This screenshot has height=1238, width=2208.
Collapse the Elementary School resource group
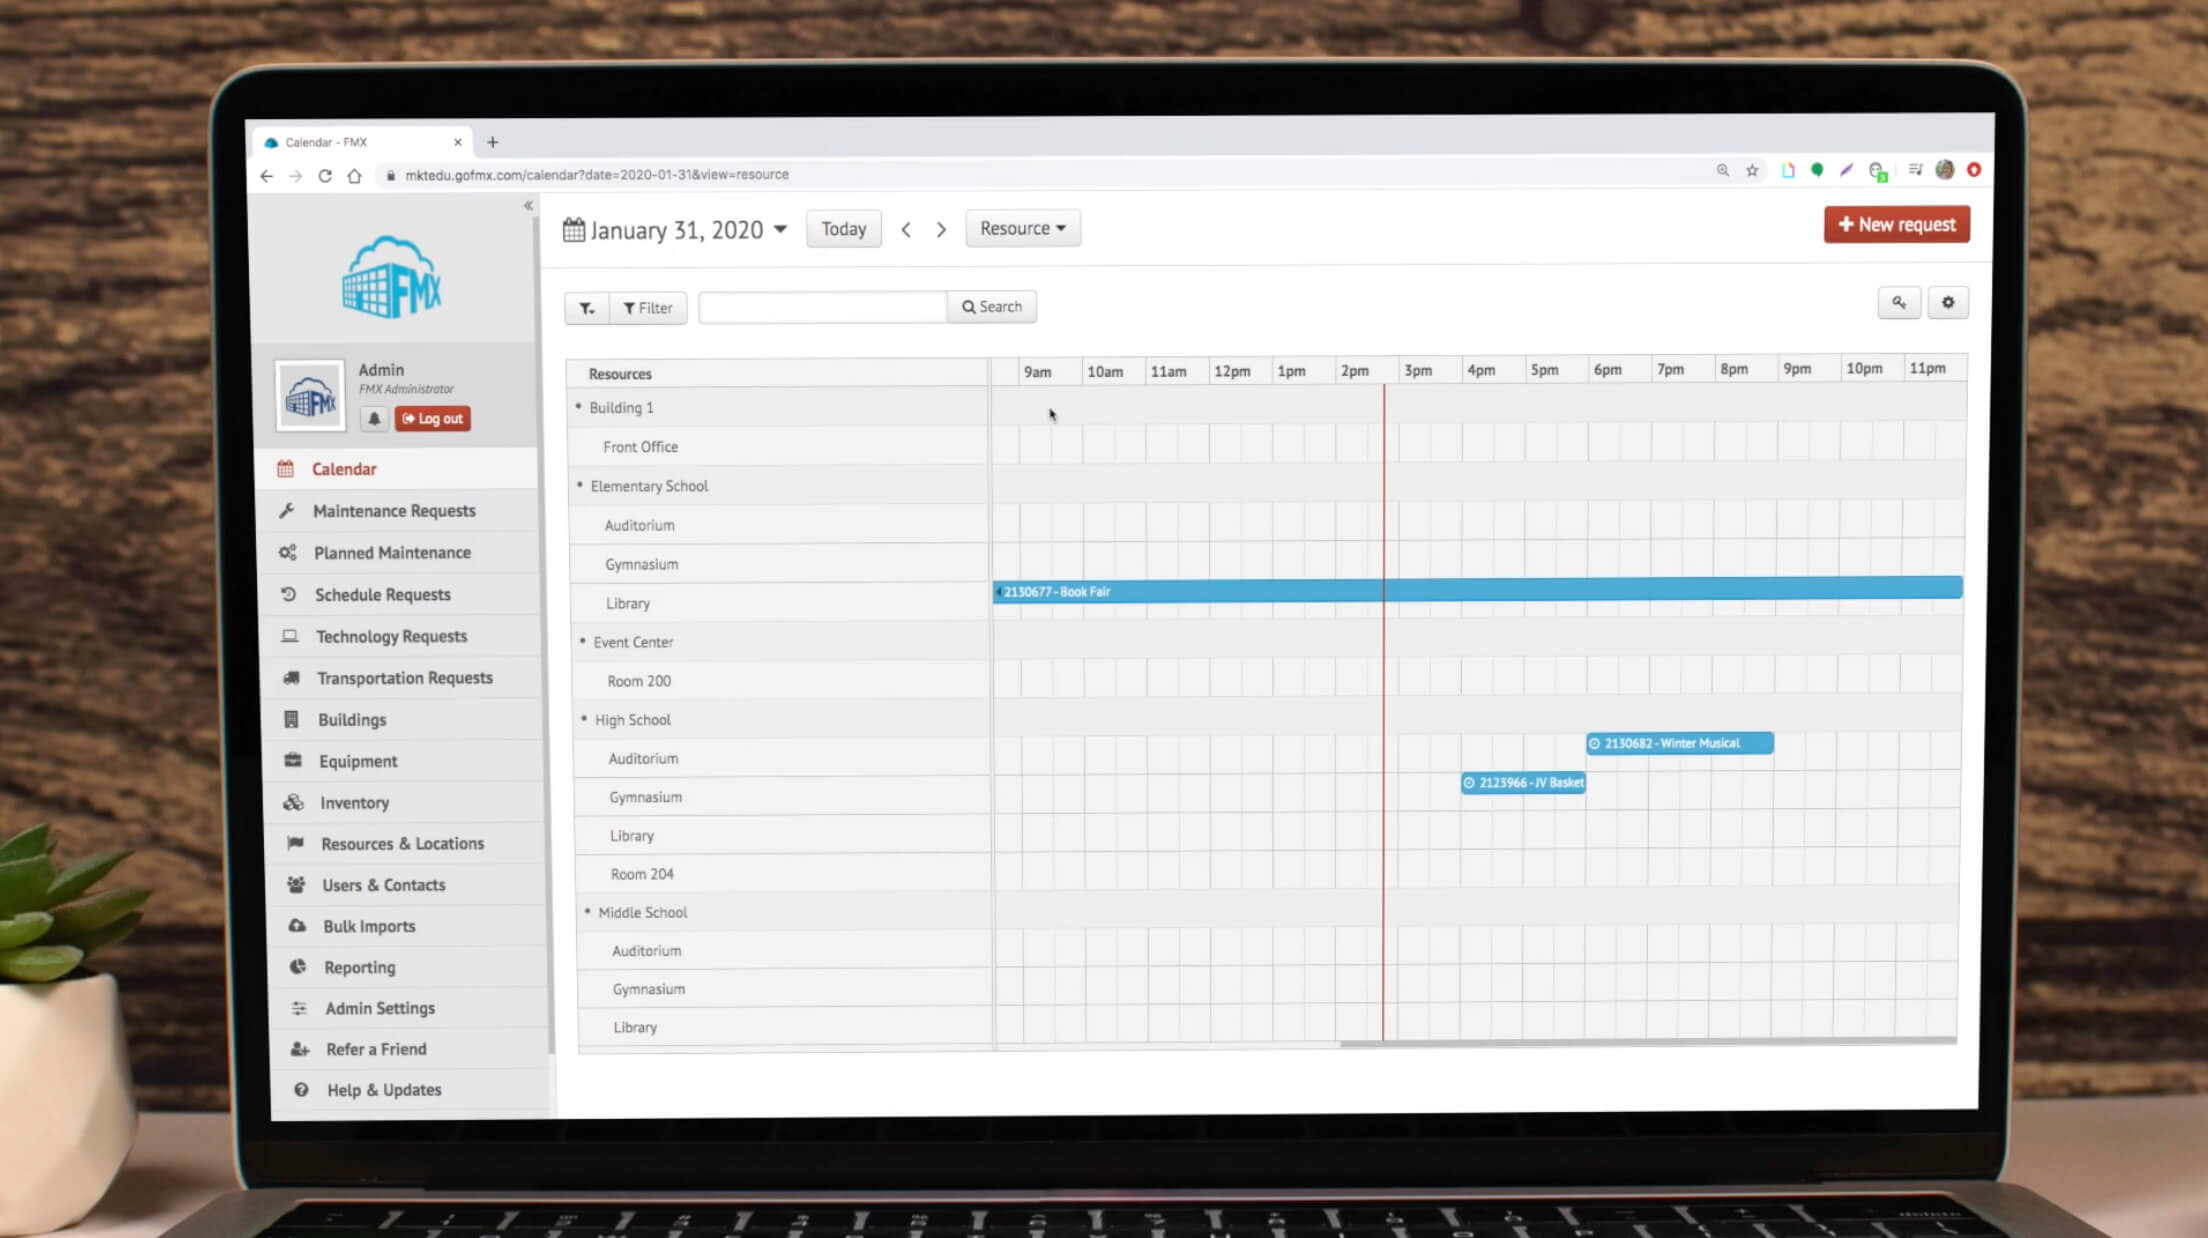point(580,485)
